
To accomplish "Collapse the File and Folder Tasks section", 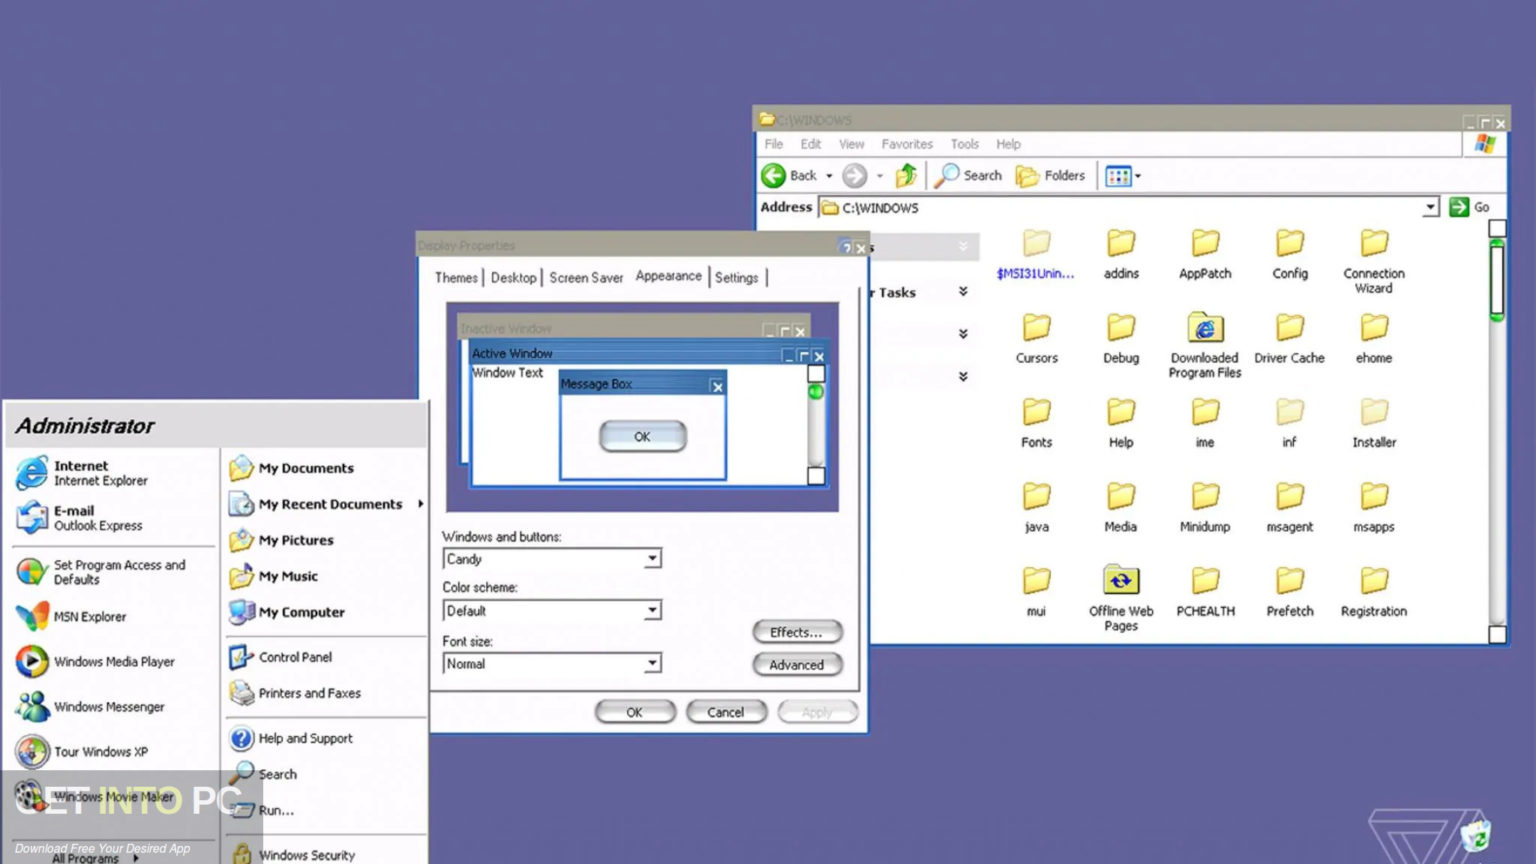I will pos(963,292).
